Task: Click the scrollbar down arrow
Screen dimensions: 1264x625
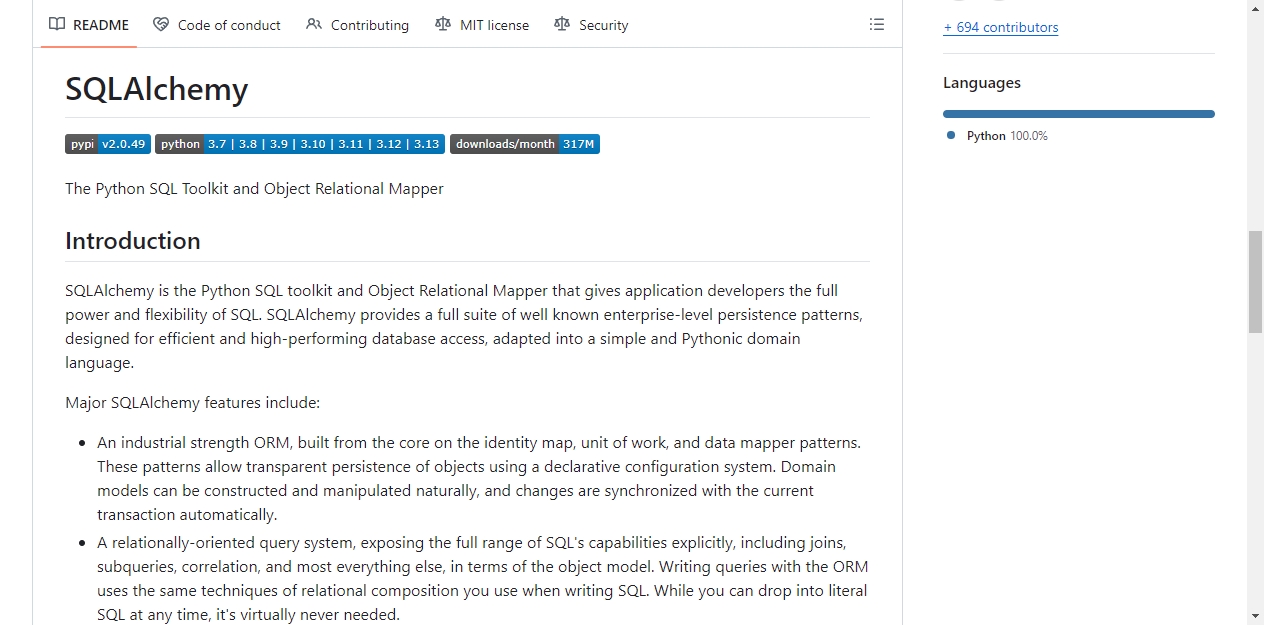Action: coord(1255,616)
